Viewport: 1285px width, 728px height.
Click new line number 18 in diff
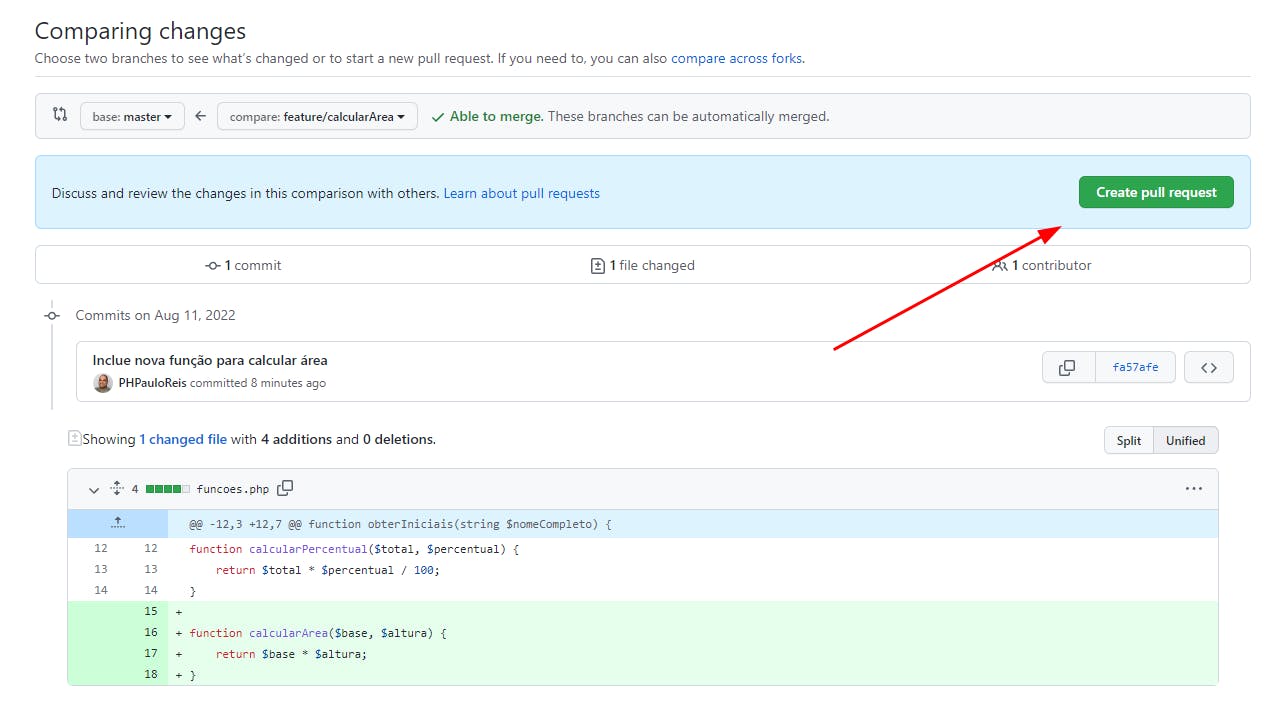click(151, 674)
